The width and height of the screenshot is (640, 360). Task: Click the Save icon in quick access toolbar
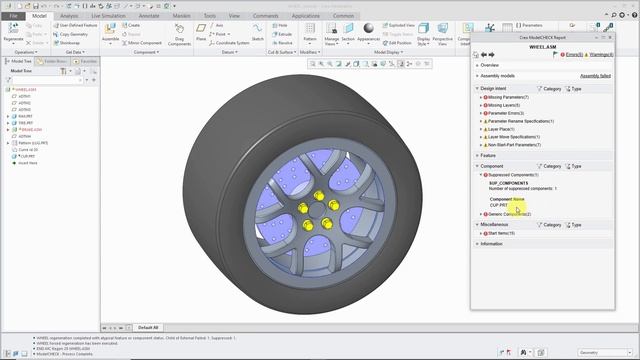tap(36, 6)
